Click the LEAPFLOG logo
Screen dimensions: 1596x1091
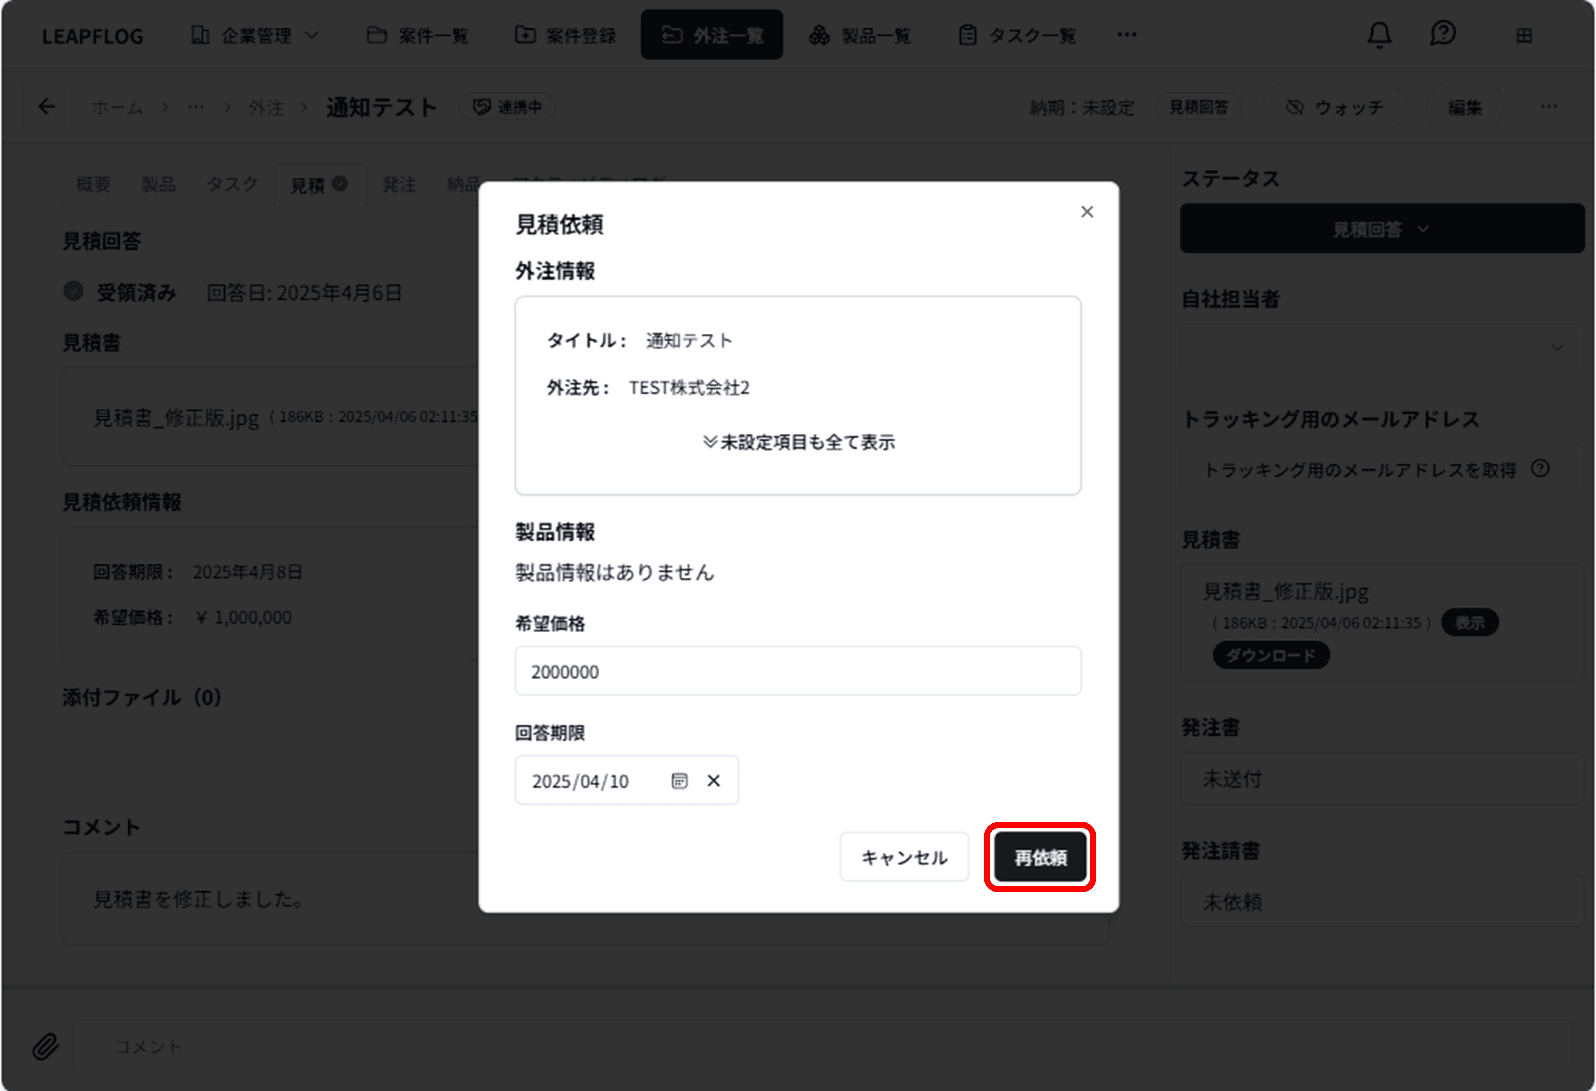tap(92, 36)
